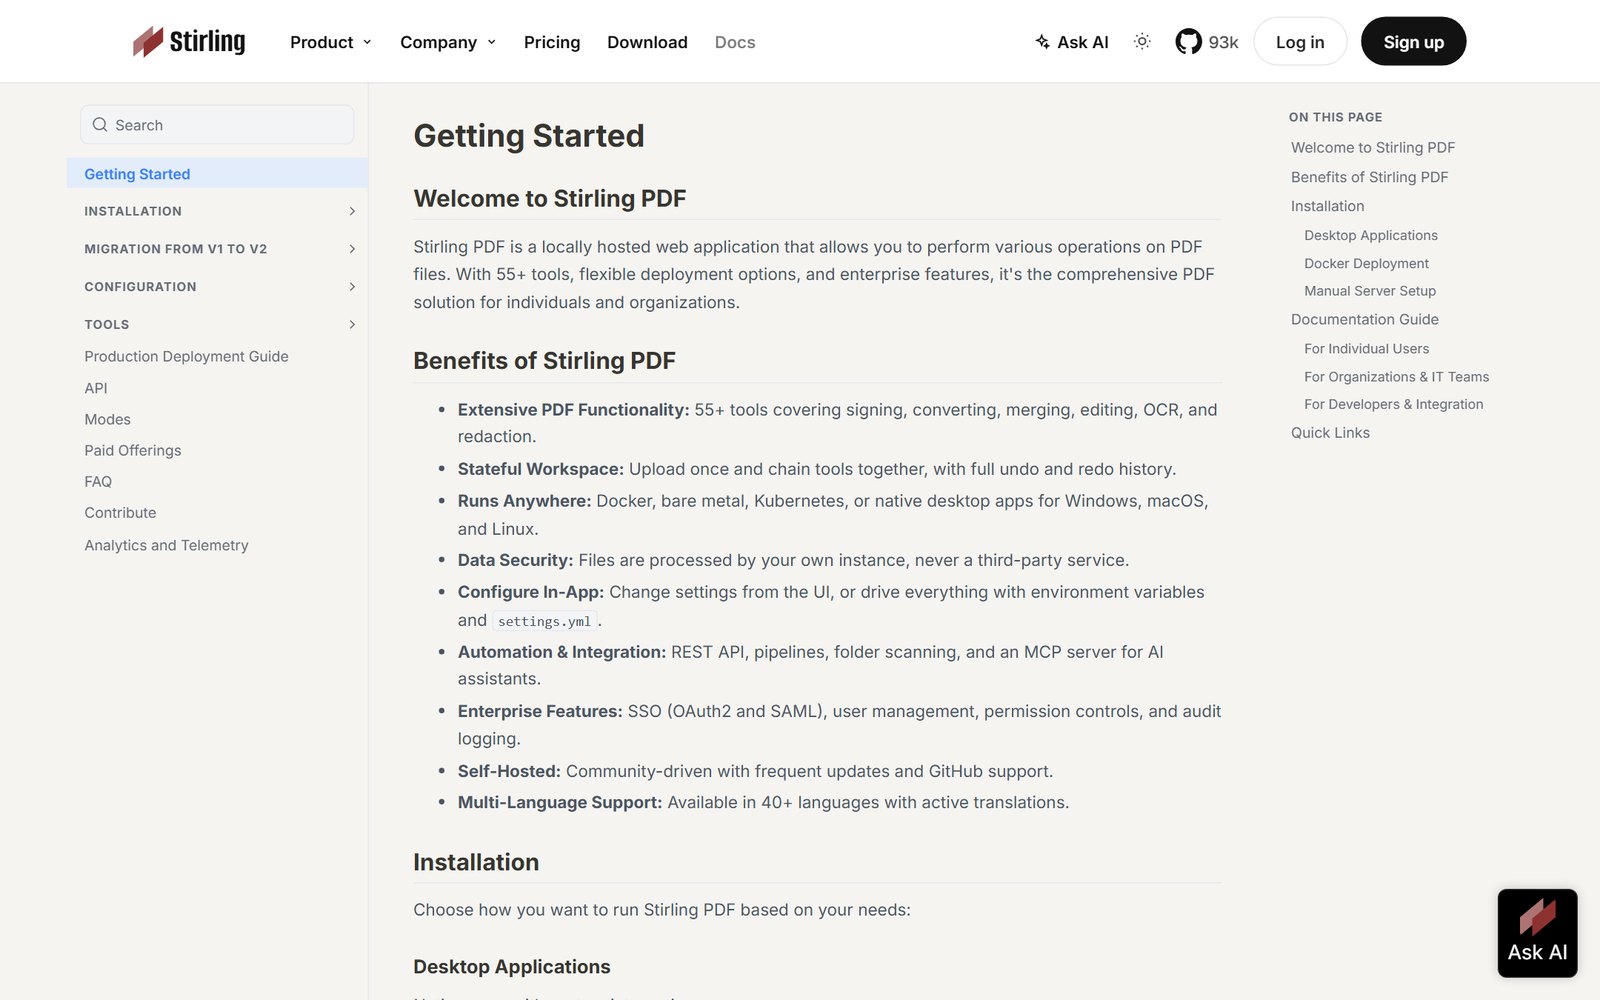Click the Stateful Workspace bullet label
Image resolution: width=1600 pixels, height=1000 pixels.
[x=541, y=469]
